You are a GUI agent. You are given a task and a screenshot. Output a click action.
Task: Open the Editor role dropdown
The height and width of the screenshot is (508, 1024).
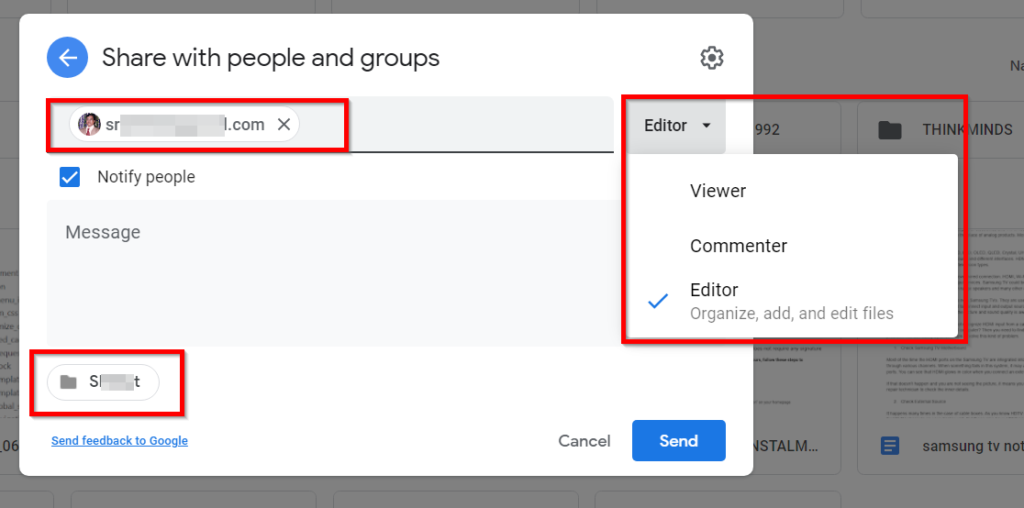pos(677,125)
